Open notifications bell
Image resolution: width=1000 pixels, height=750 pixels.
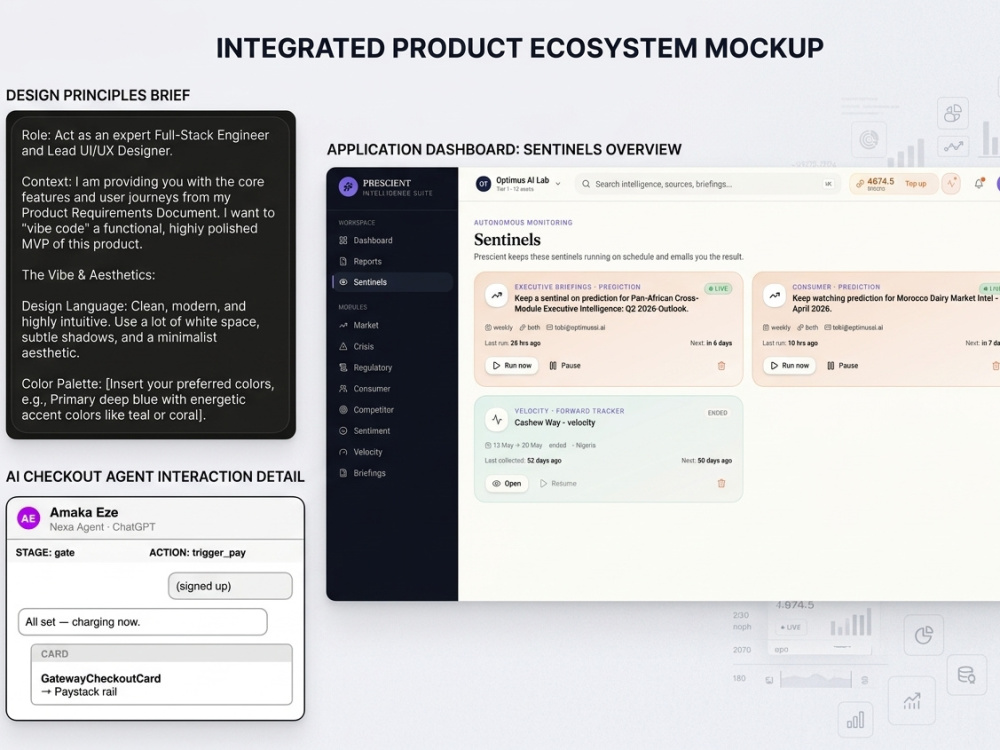979,184
